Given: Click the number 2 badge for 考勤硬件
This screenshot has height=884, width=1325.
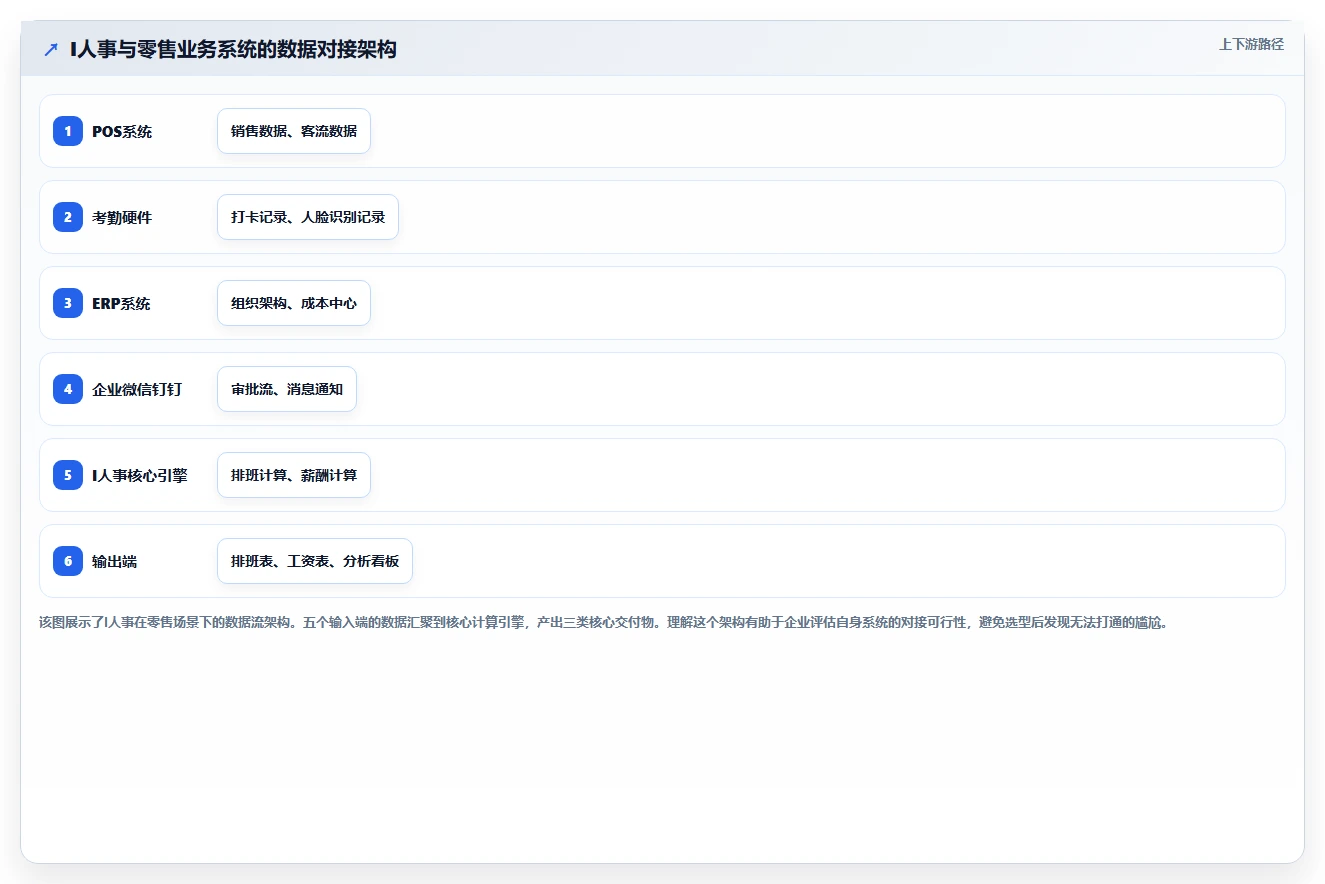Looking at the screenshot, I should pos(68,217).
